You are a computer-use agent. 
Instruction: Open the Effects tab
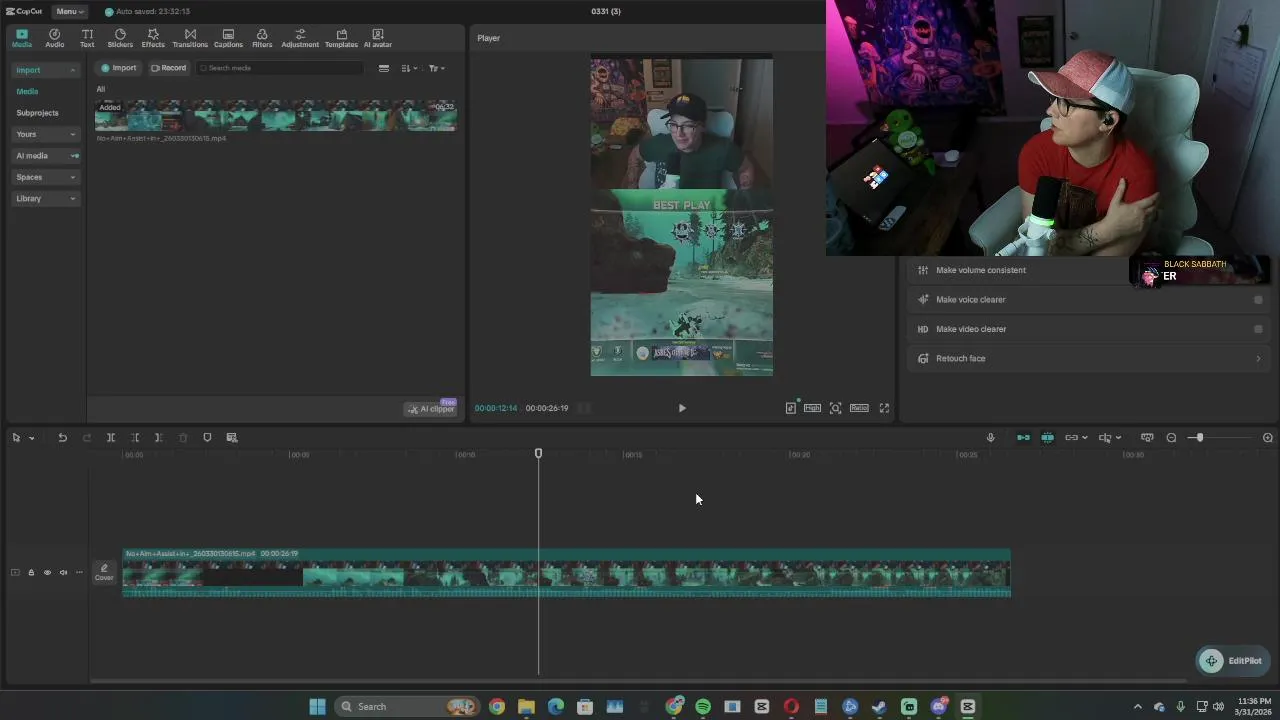pos(153,38)
